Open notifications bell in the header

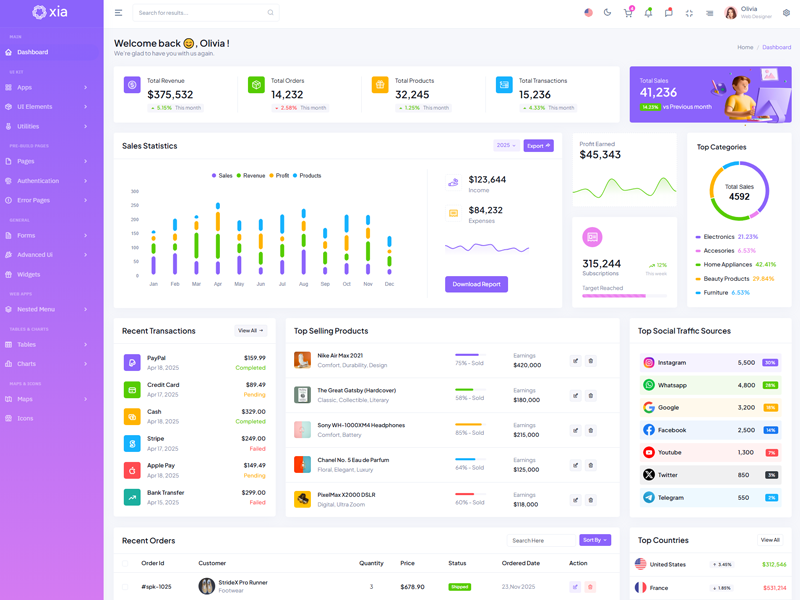[x=648, y=13]
